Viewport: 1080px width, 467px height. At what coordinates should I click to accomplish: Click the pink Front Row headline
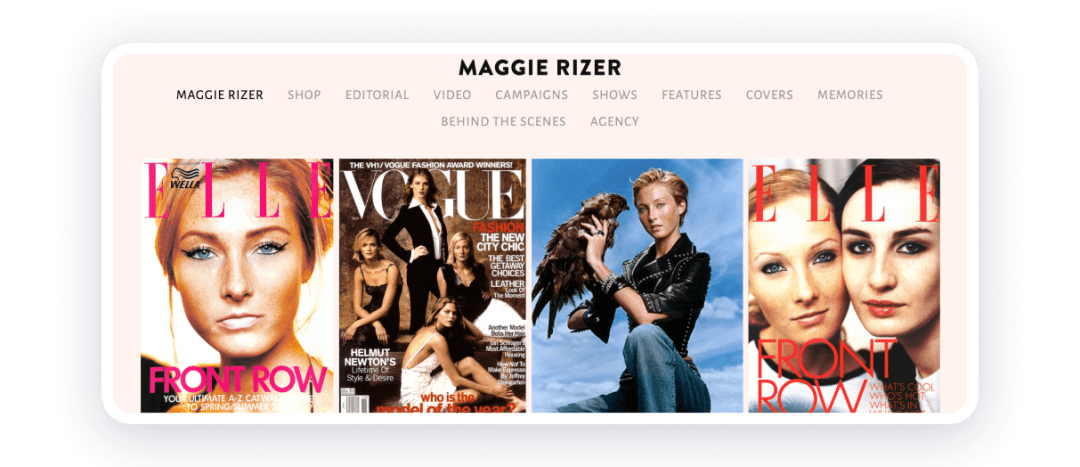pos(237,379)
